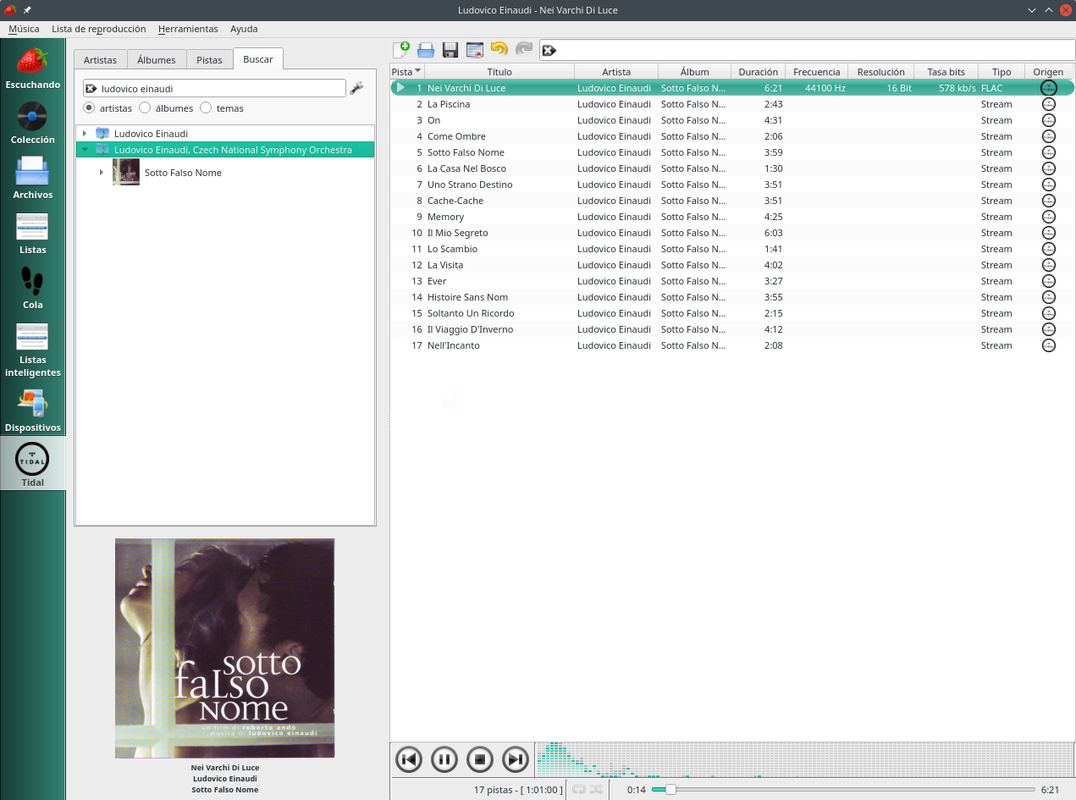Image resolution: width=1076 pixels, height=800 pixels.
Task: Click origin icon of La Piscina row
Action: point(1049,104)
